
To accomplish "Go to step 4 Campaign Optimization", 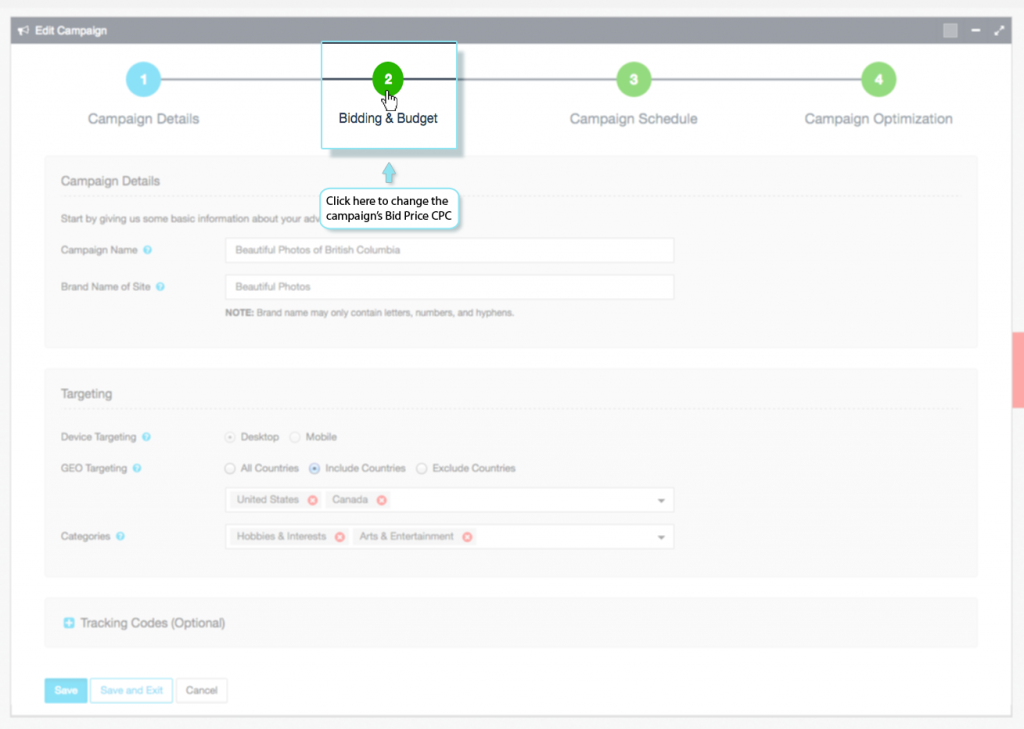I will point(878,80).
